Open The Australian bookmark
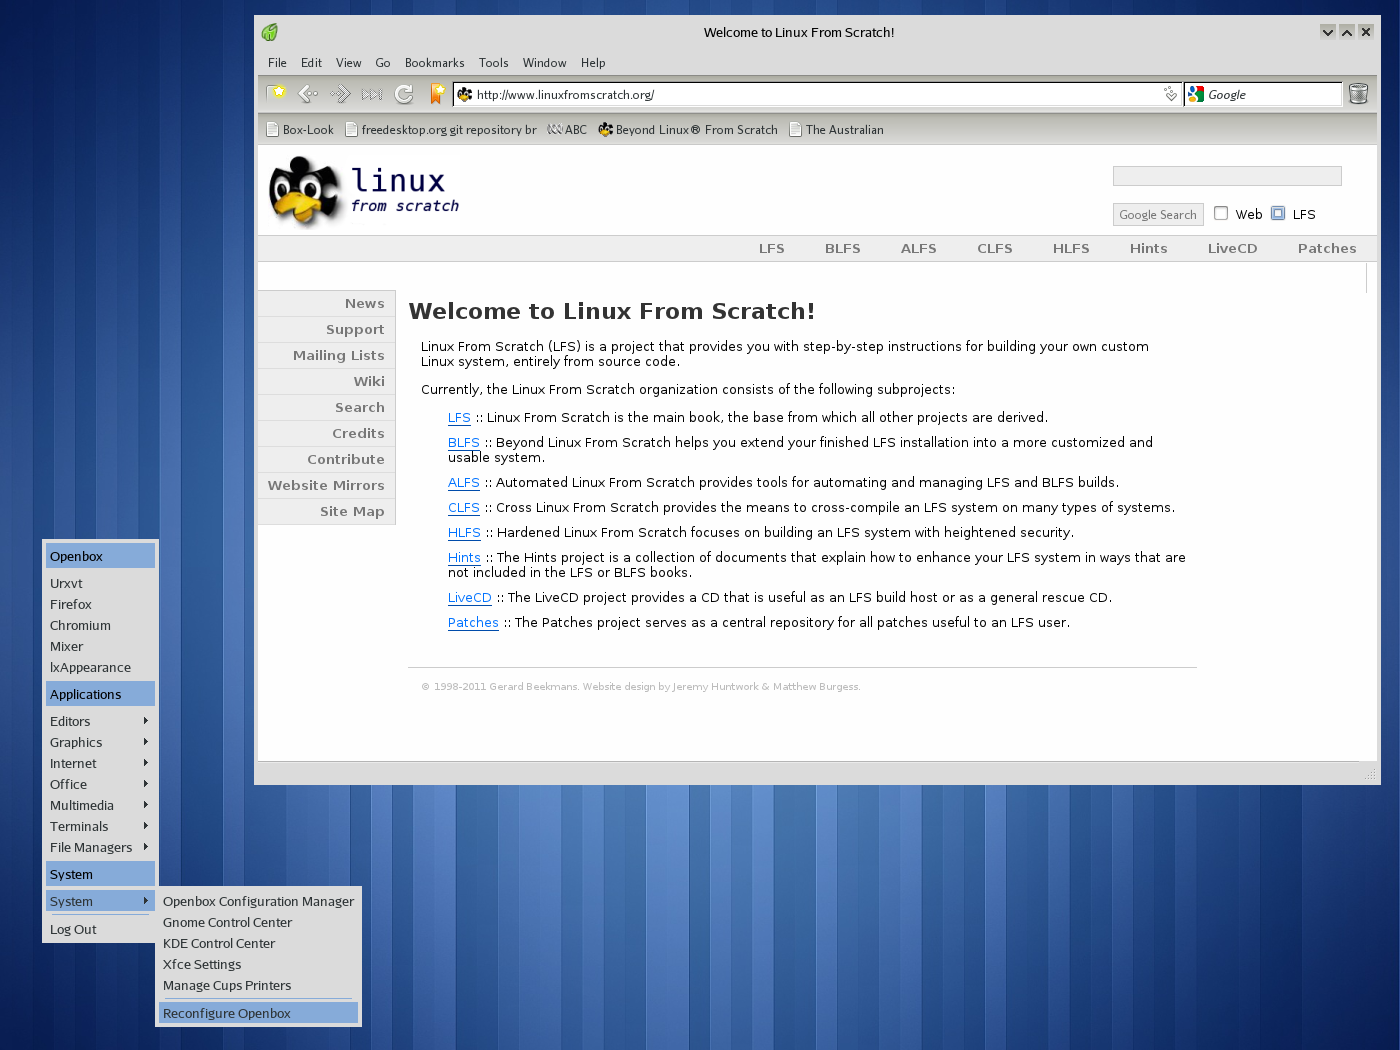 point(837,130)
